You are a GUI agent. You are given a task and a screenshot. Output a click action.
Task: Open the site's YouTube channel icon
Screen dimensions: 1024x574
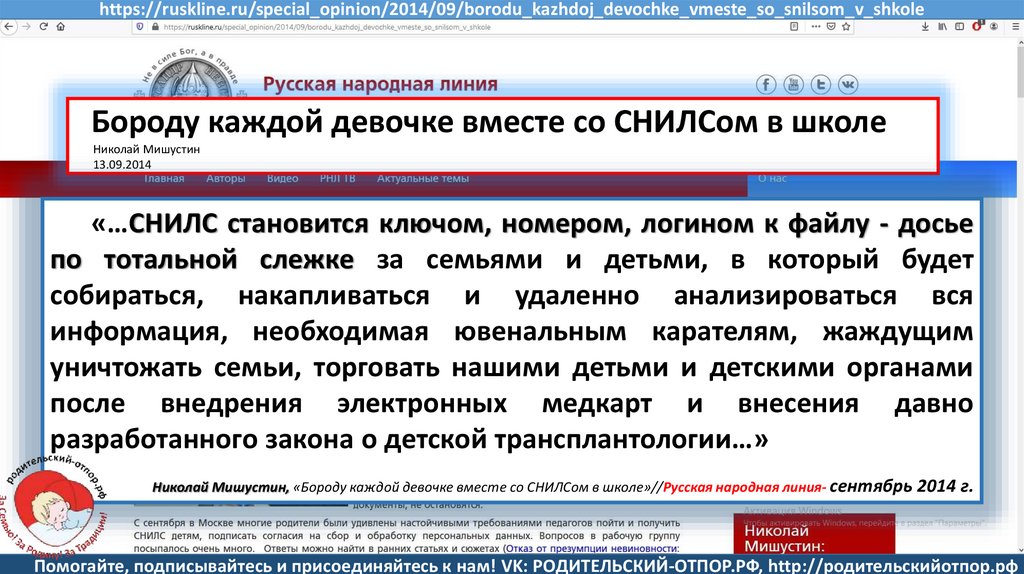tap(793, 84)
